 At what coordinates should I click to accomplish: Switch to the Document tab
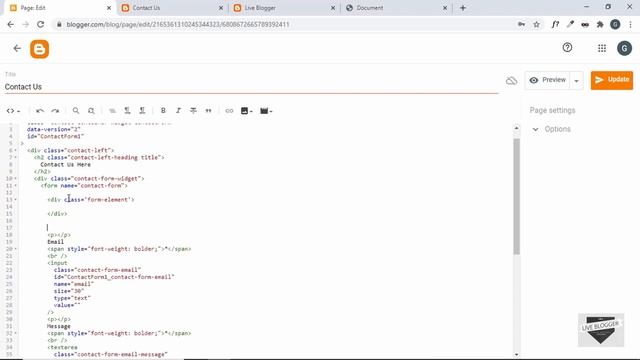coord(396,8)
